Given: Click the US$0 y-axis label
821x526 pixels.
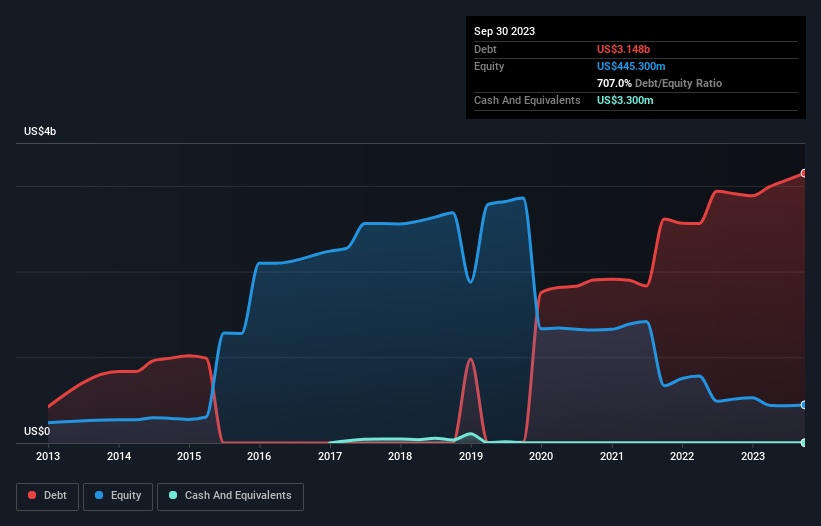Looking at the screenshot, I should 37,431.
